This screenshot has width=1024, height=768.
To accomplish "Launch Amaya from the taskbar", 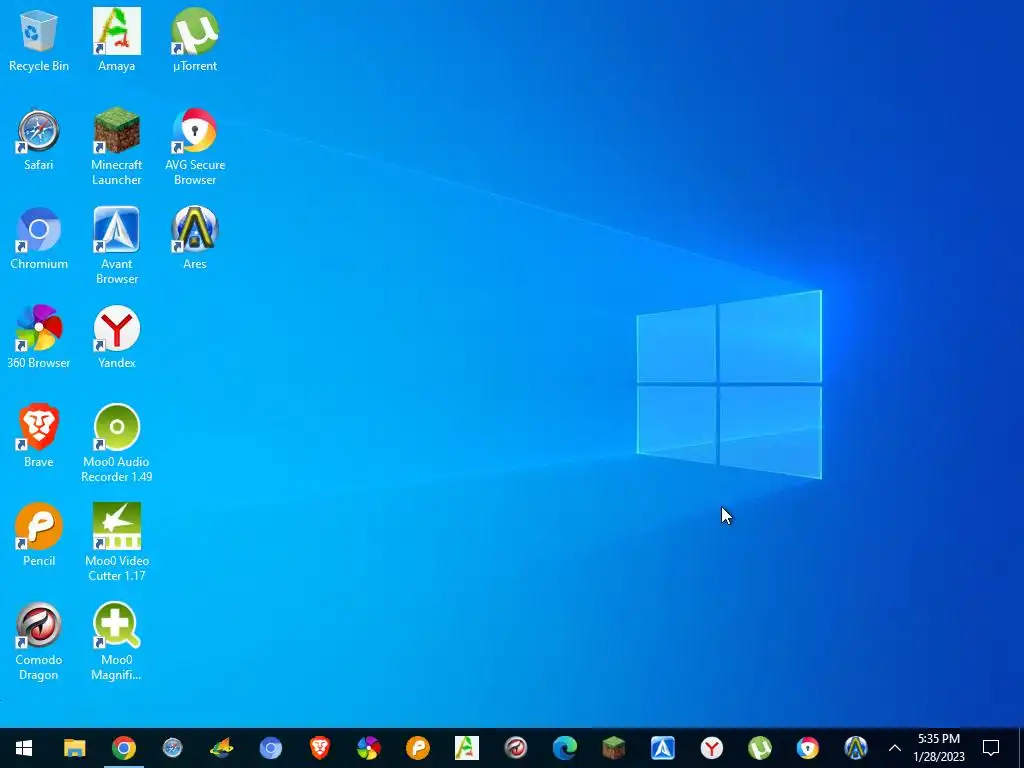I will coord(466,748).
